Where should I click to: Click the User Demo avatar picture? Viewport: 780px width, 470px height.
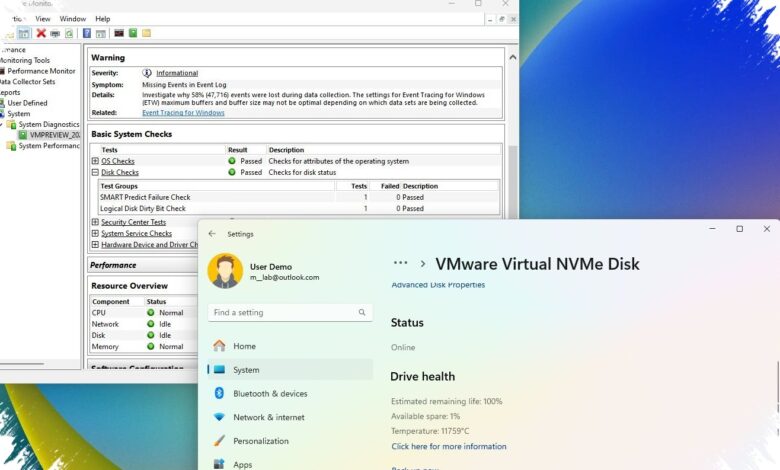[x=225, y=271]
